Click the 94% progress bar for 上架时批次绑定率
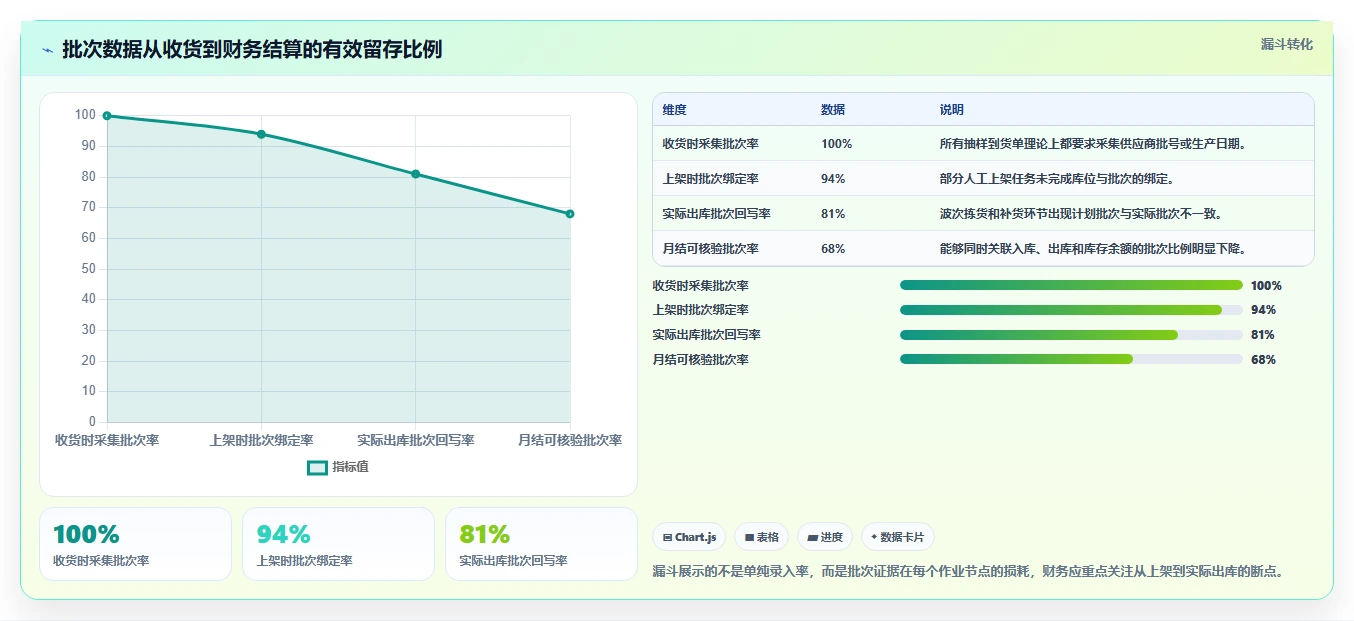 (x=1071, y=310)
